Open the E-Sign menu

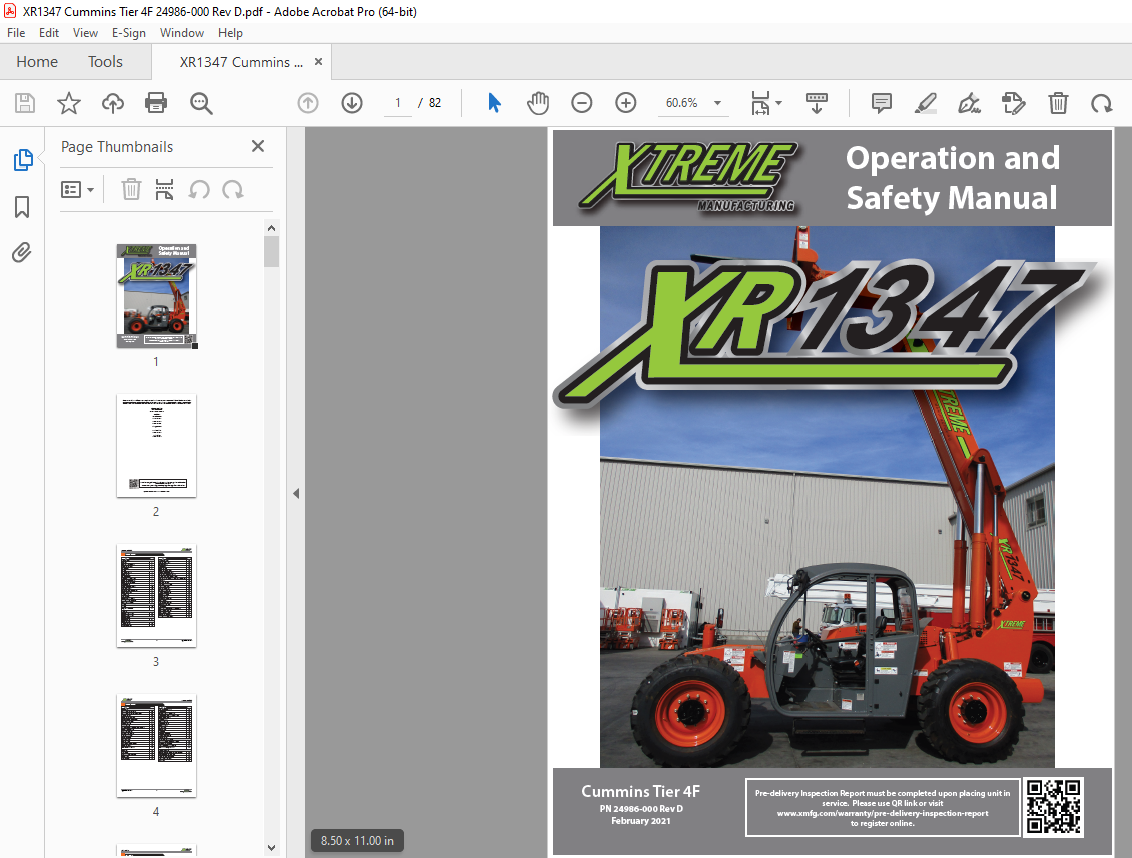click(x=129, y=32)
